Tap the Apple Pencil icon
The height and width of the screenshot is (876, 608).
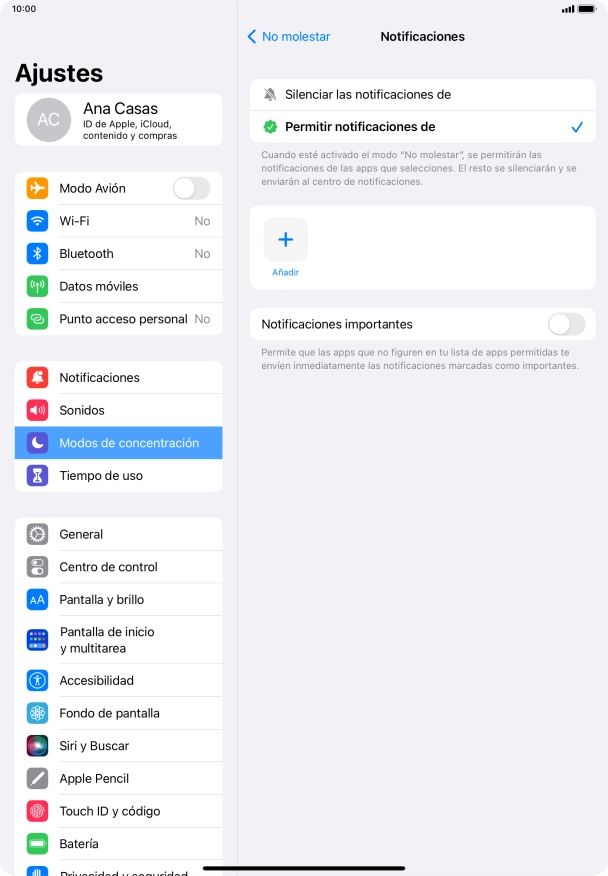coord(37,778)
